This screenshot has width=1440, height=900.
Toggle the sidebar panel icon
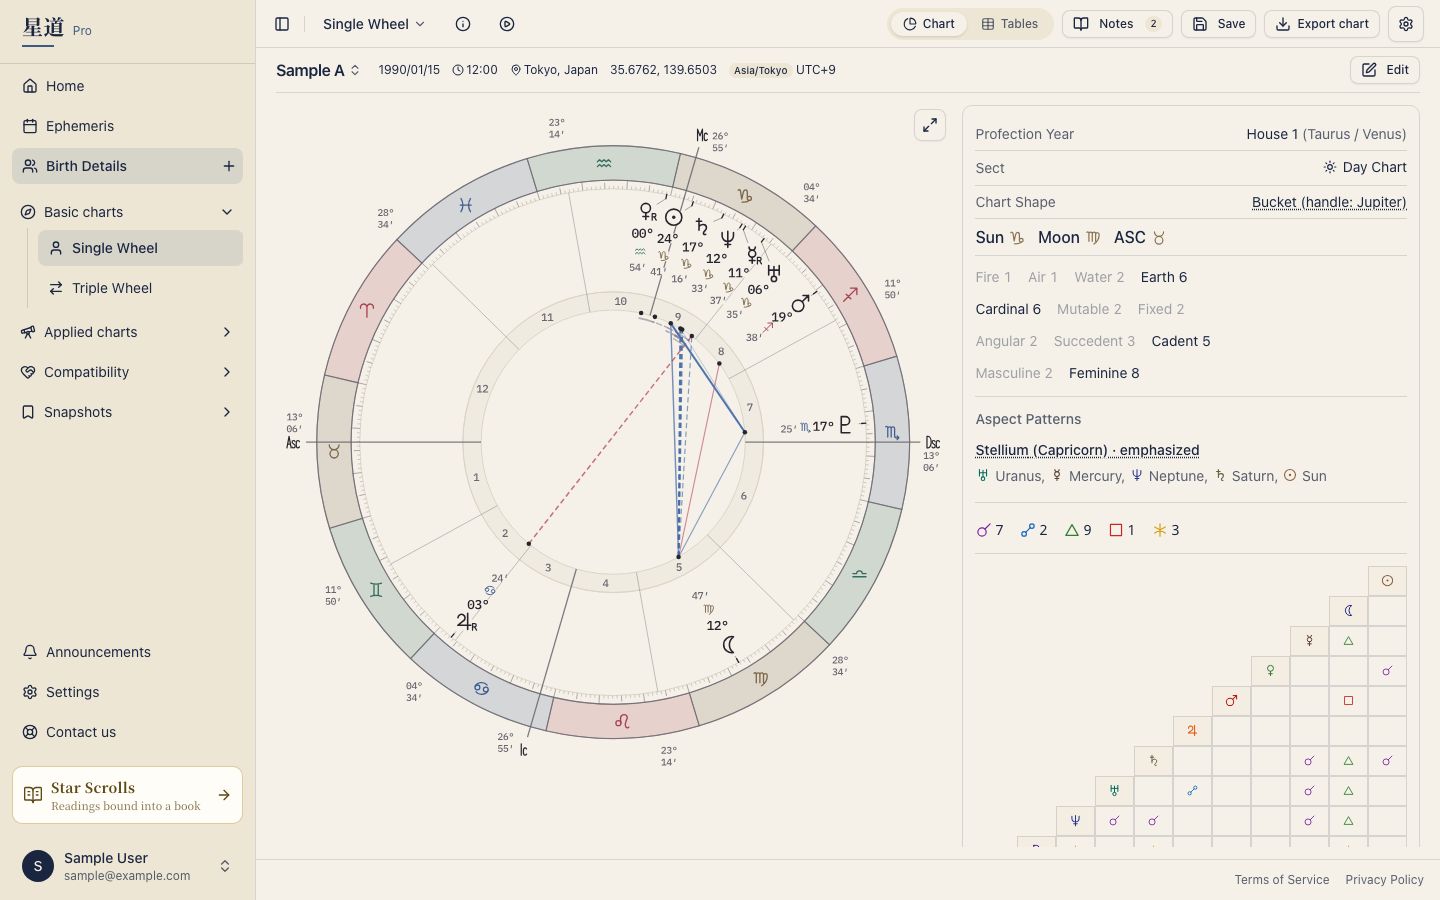coord(282,24)
